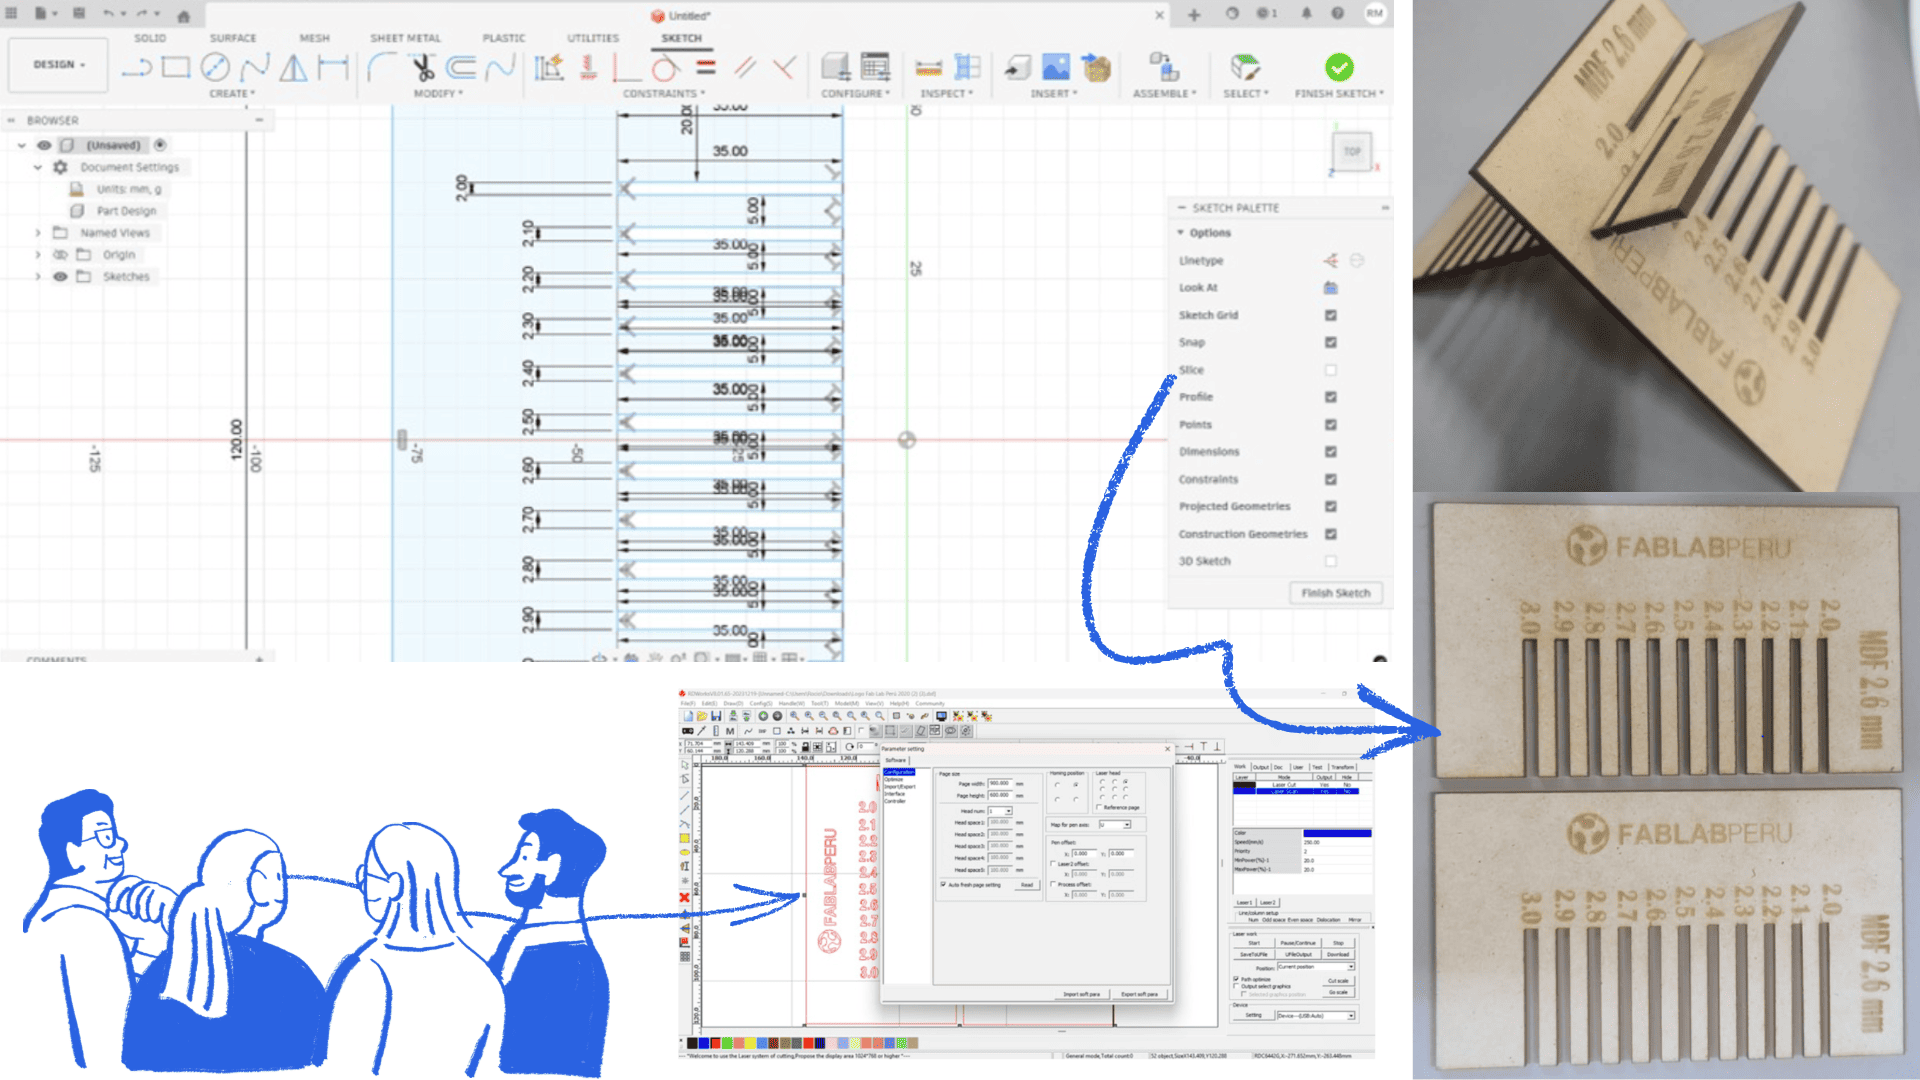Click the Measure inspect icon
This screenshot has width=1920, height=1080.
point(929,67)
